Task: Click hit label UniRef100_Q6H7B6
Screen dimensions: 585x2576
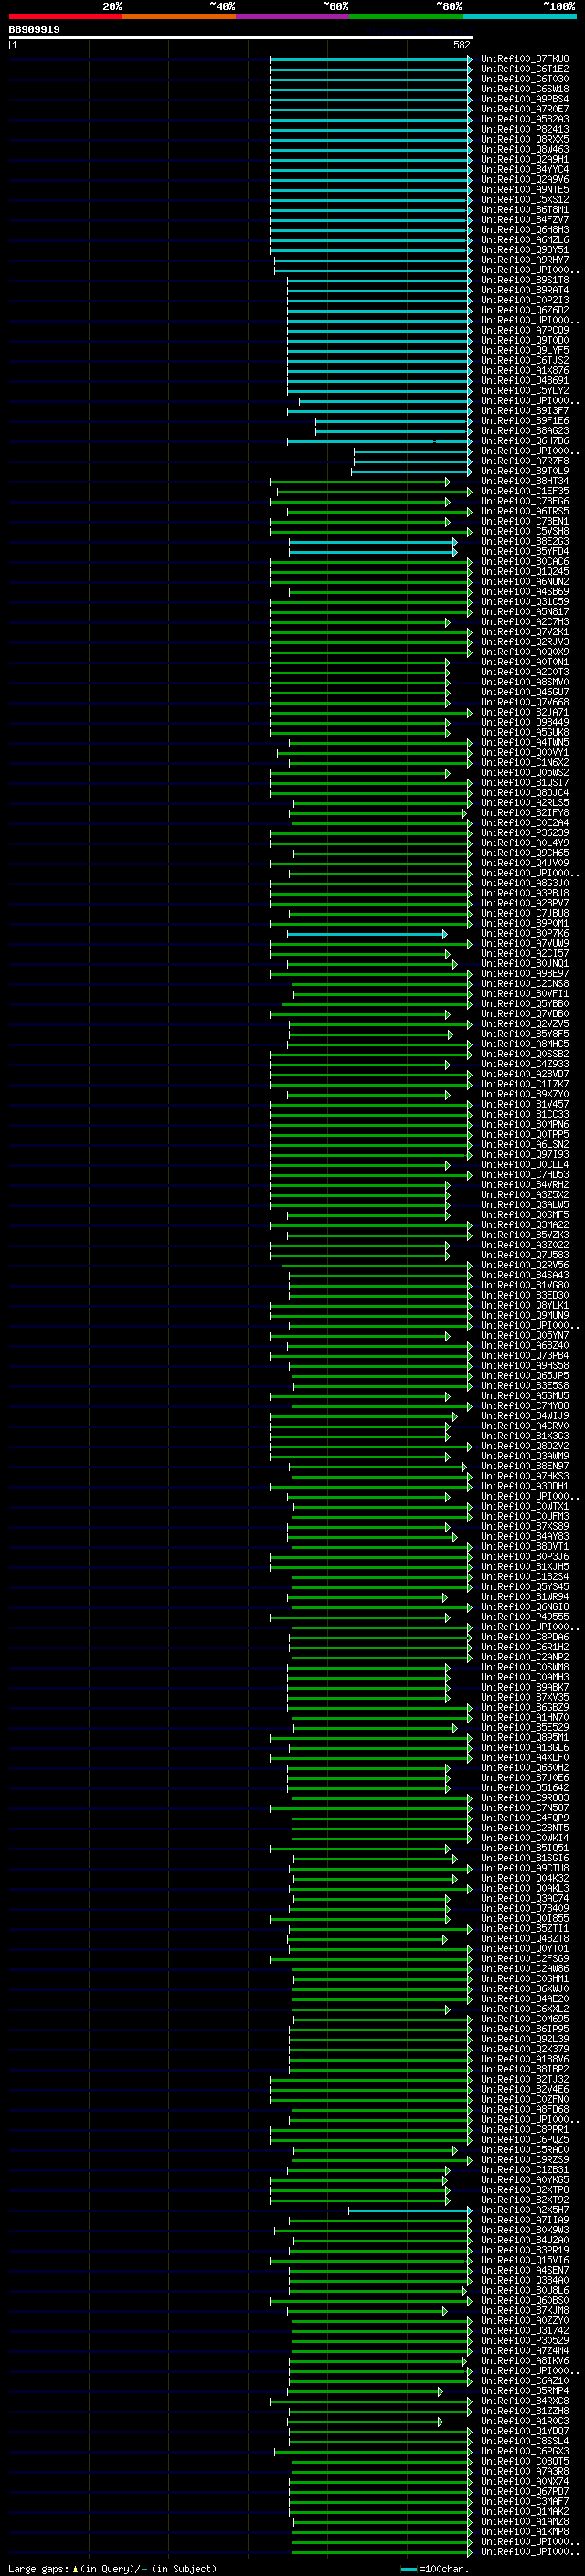Action: [525, 441]
